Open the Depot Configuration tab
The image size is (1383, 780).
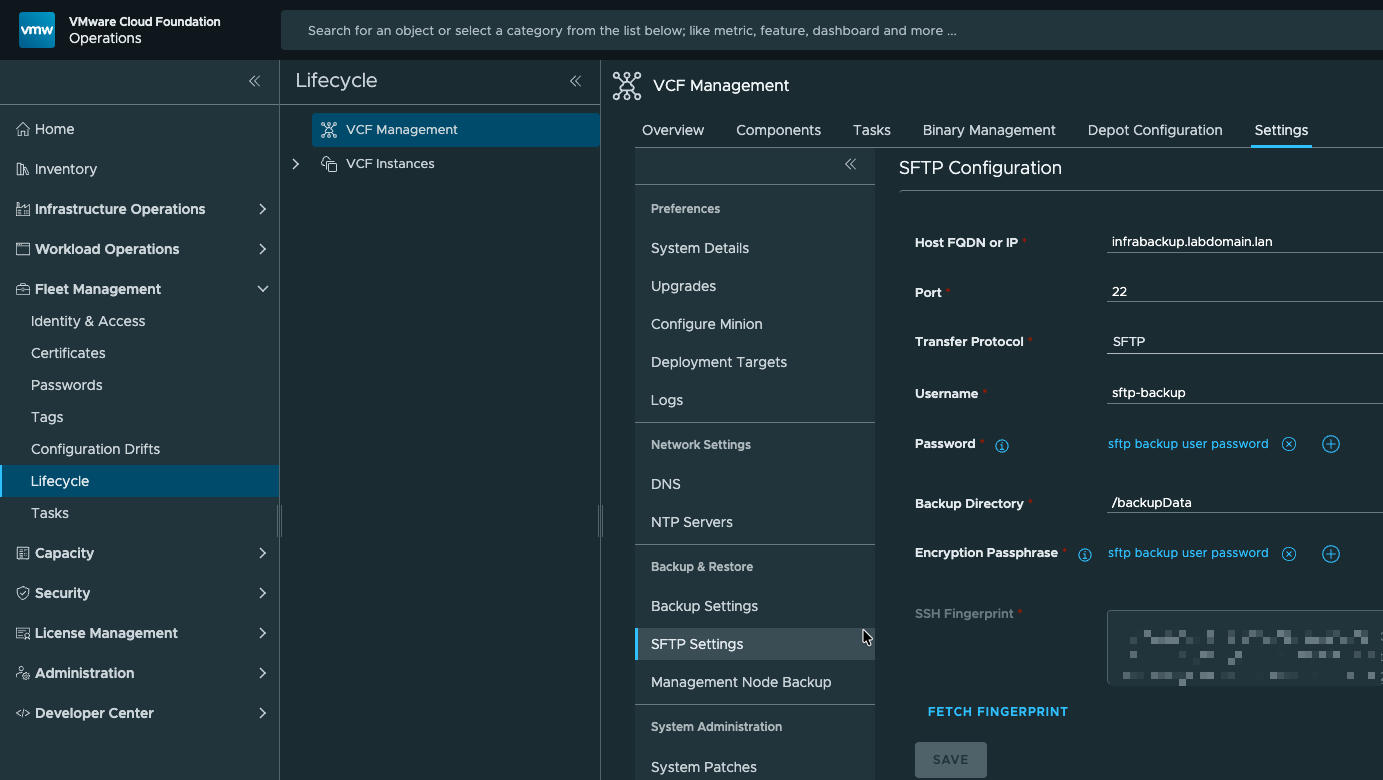(x=1154, y=130)
